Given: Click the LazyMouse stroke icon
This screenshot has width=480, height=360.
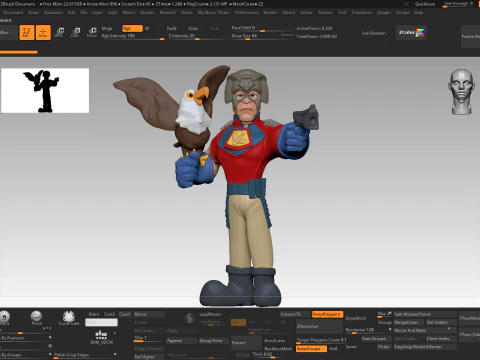Looking at the screenshot, I should point(190,318).
